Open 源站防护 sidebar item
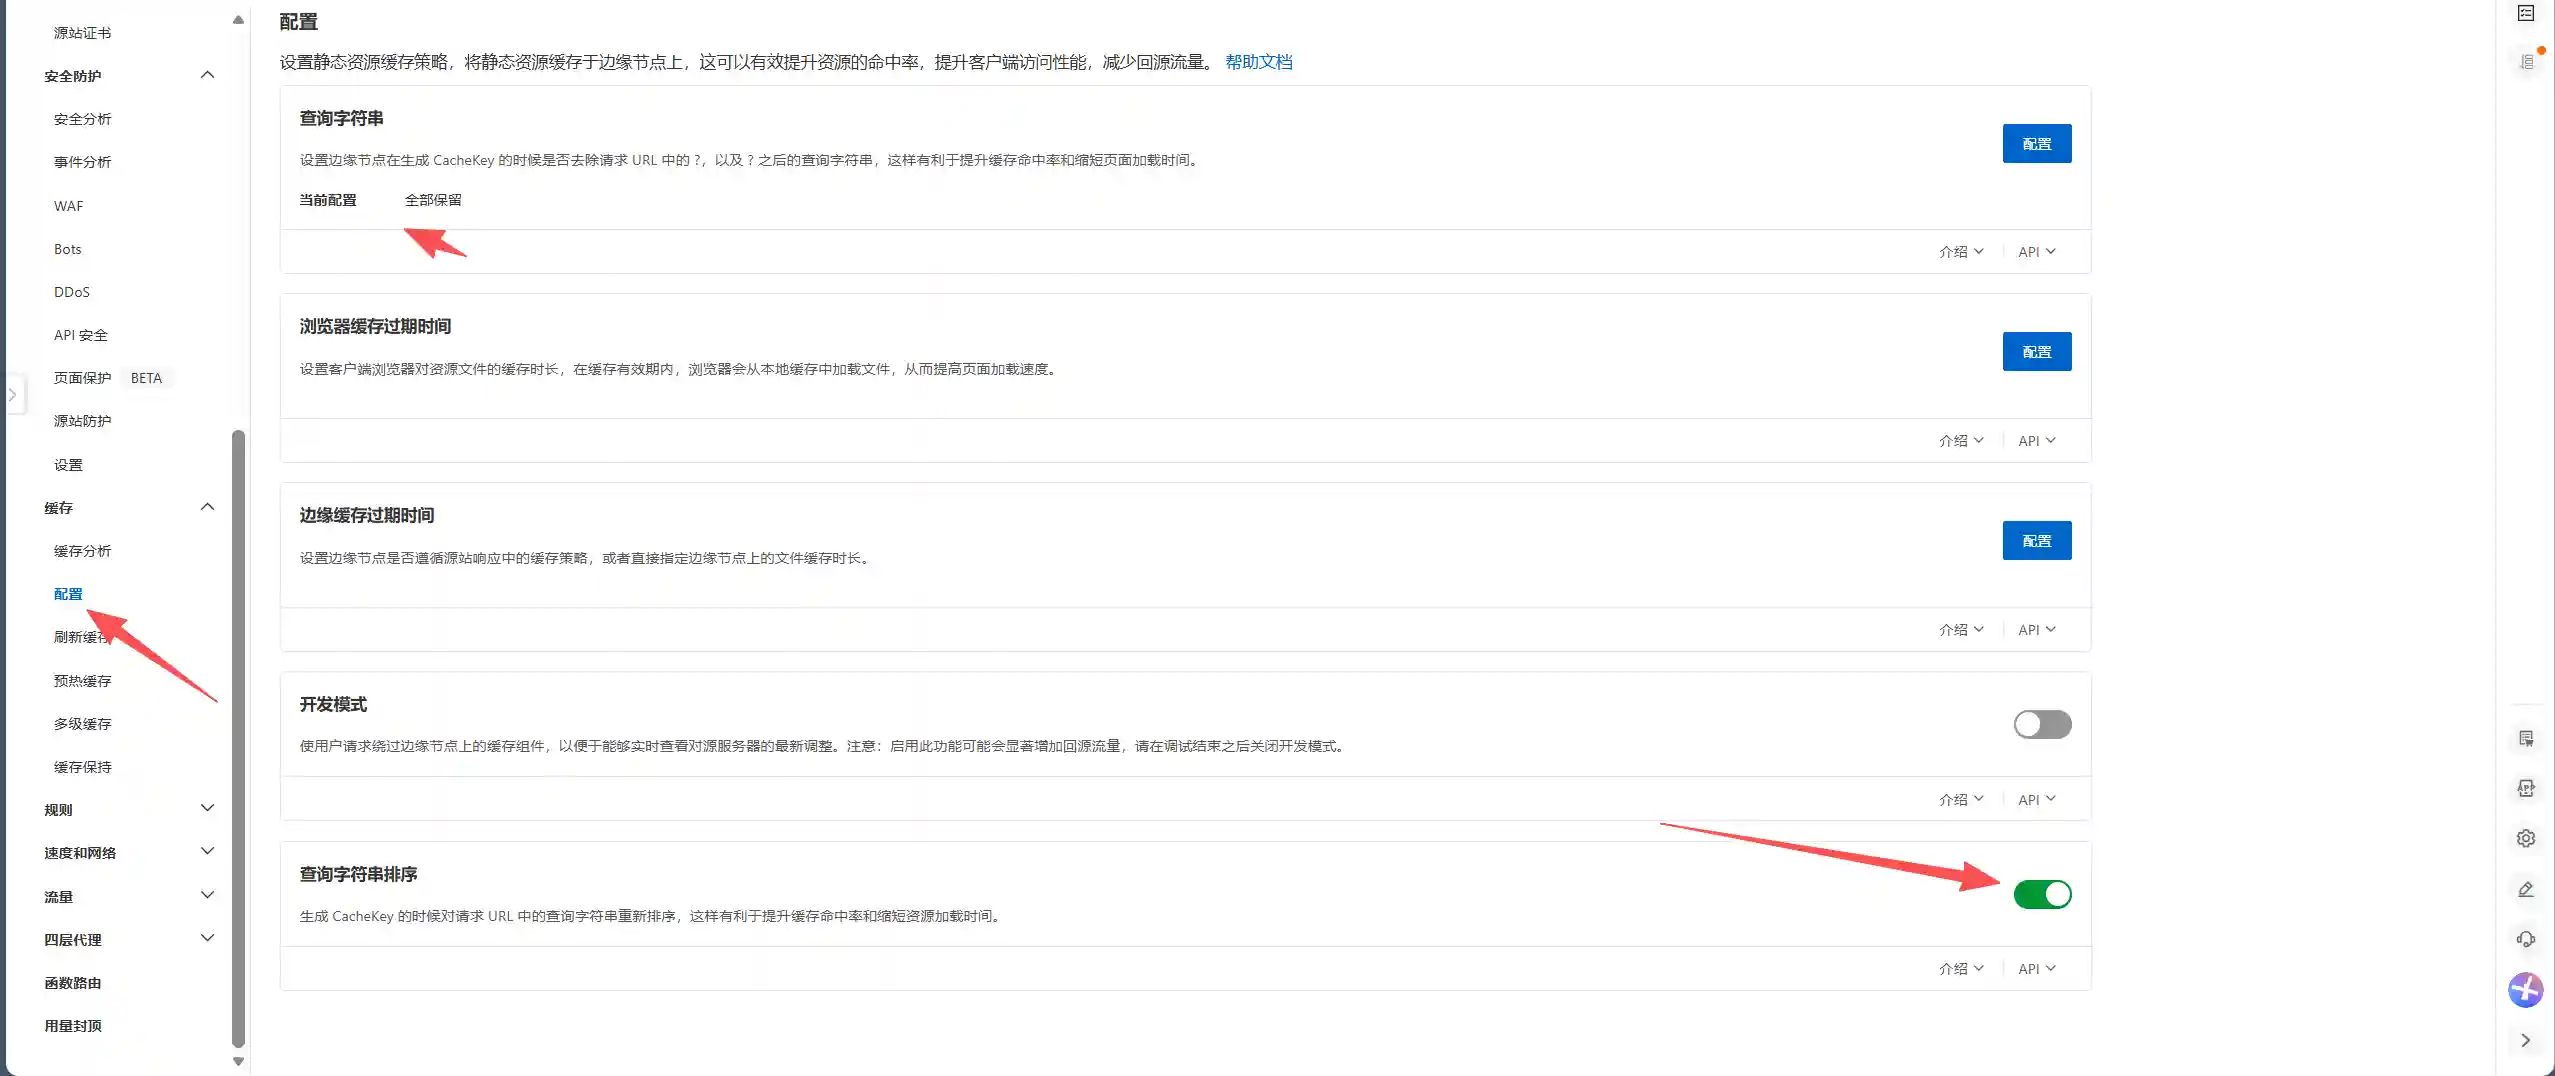Viewport: 2555px width, 1076px height. pyautogui.click(x=82, y=421)
